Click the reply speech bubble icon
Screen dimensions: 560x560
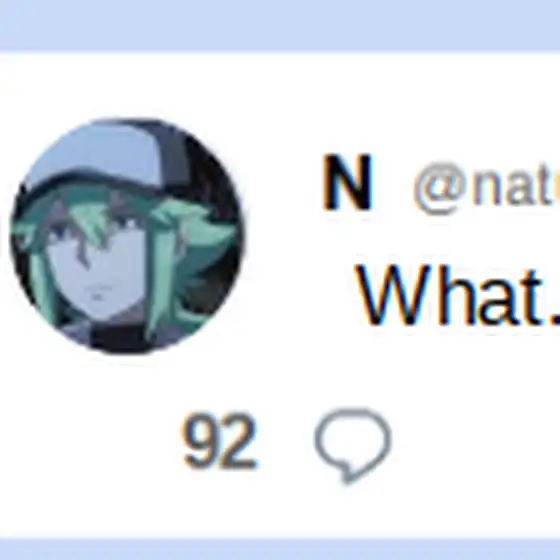tap(353, 445)
